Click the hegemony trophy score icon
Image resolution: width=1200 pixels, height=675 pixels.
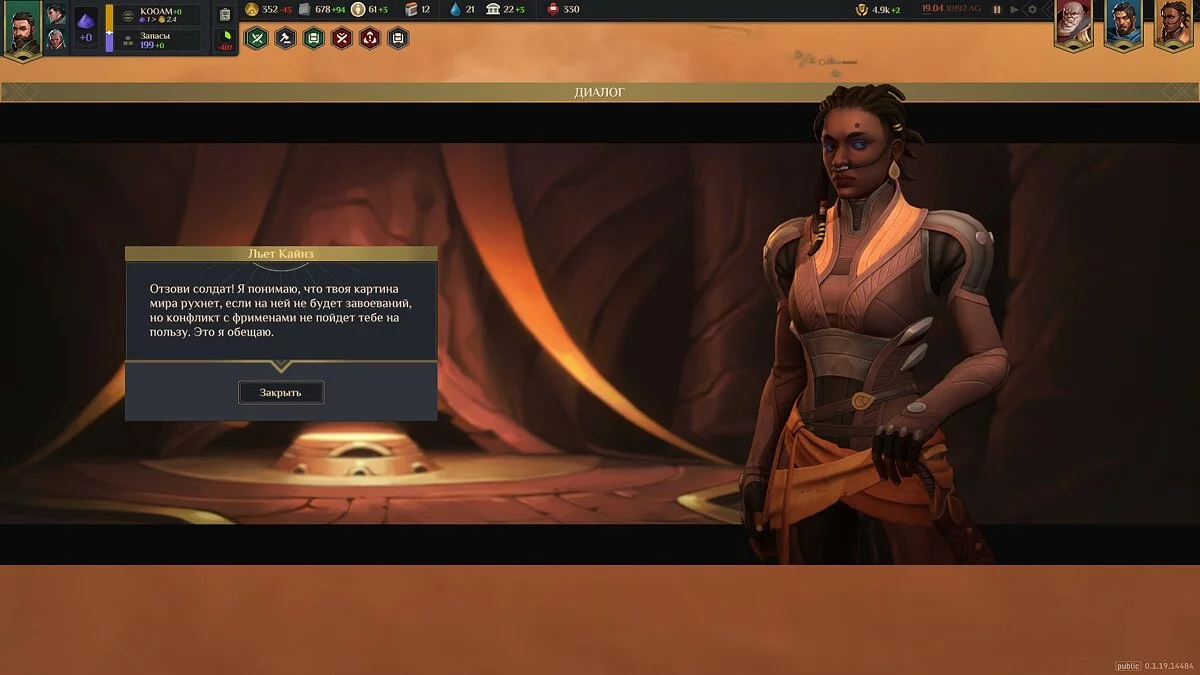(861, 10)
